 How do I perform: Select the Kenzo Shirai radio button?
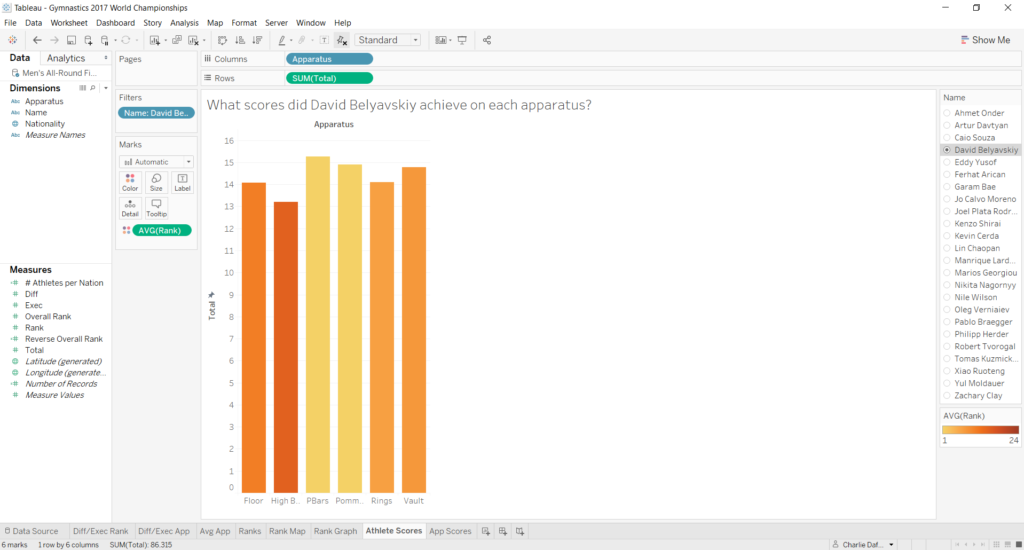[947, 223]
